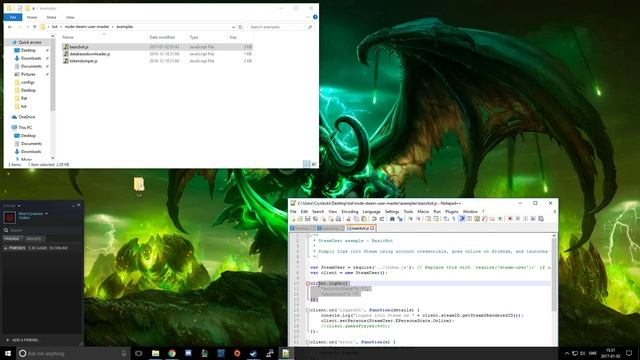This screenshot has width=640, height=360.
Task: Collapse the fold marker at line 15
Action: [308, 310]
